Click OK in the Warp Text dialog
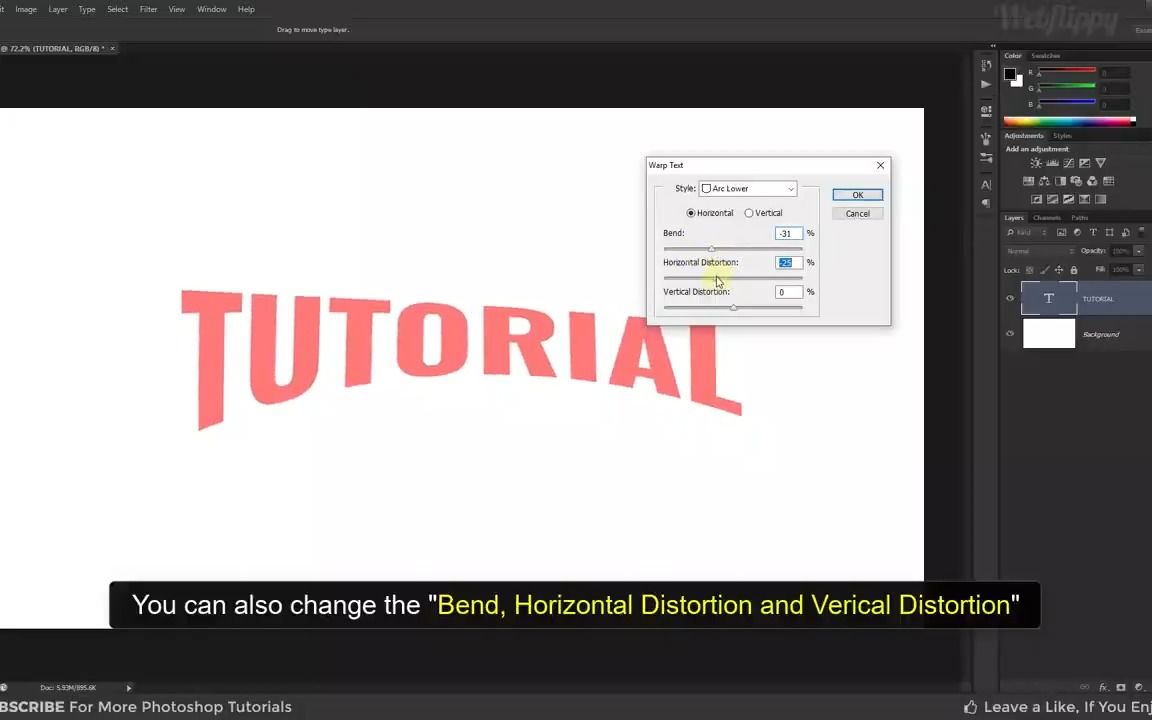Screen dimensions: 1152x720 coord(857,194)
